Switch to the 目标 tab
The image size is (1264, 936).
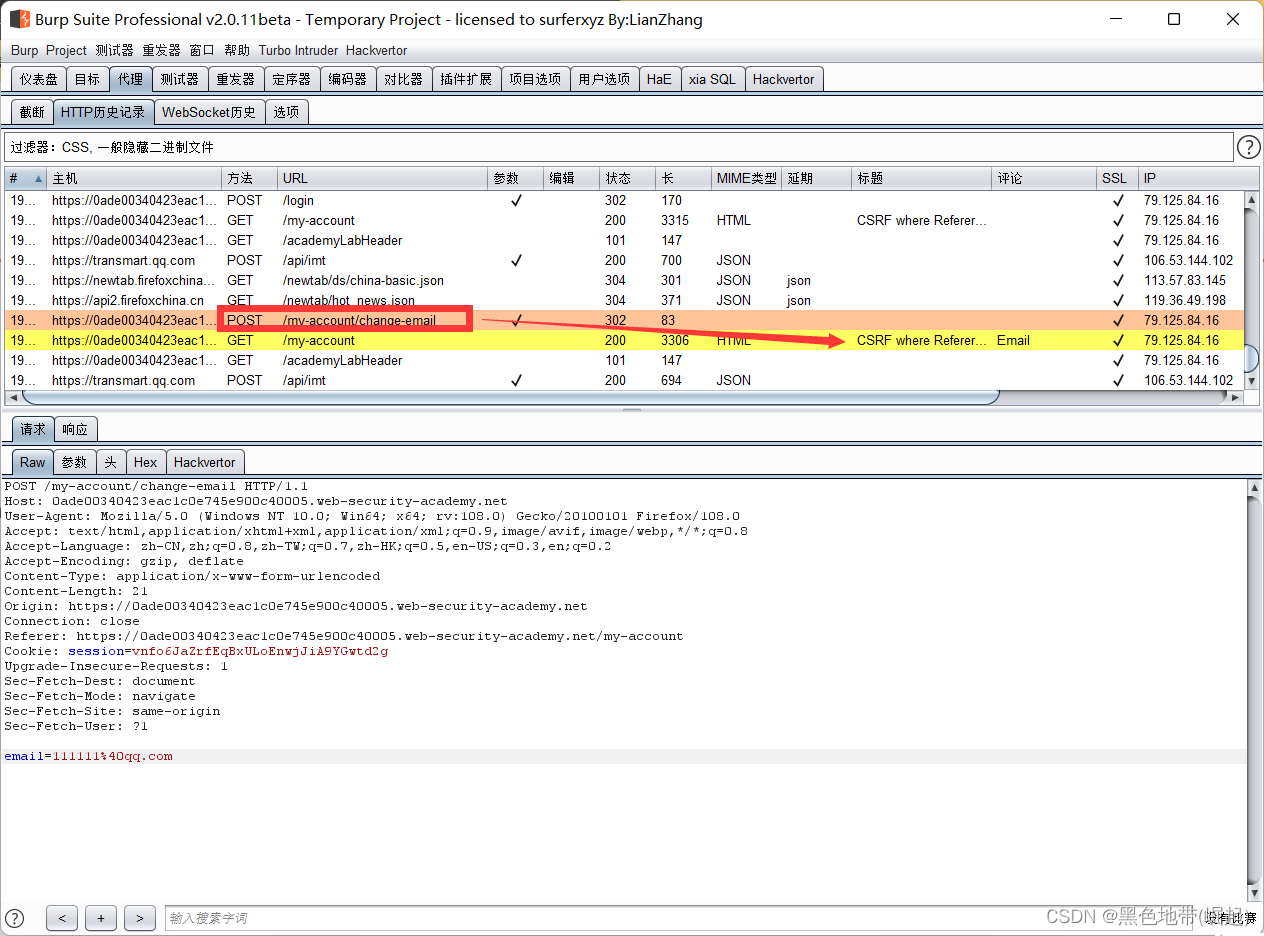[x=87, y=79]
